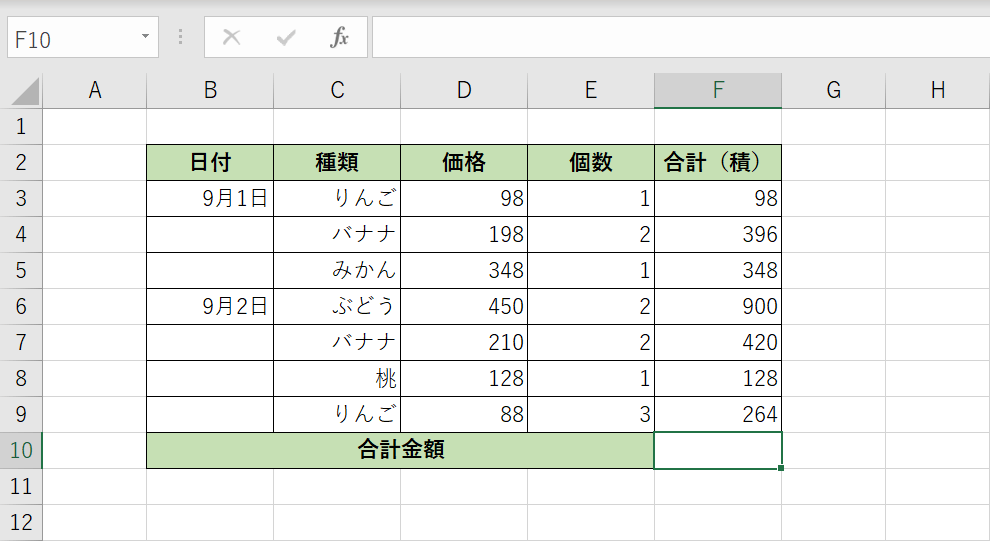Select column D header
The height and width of the screenshot is (541, 990).
point(464,91)
